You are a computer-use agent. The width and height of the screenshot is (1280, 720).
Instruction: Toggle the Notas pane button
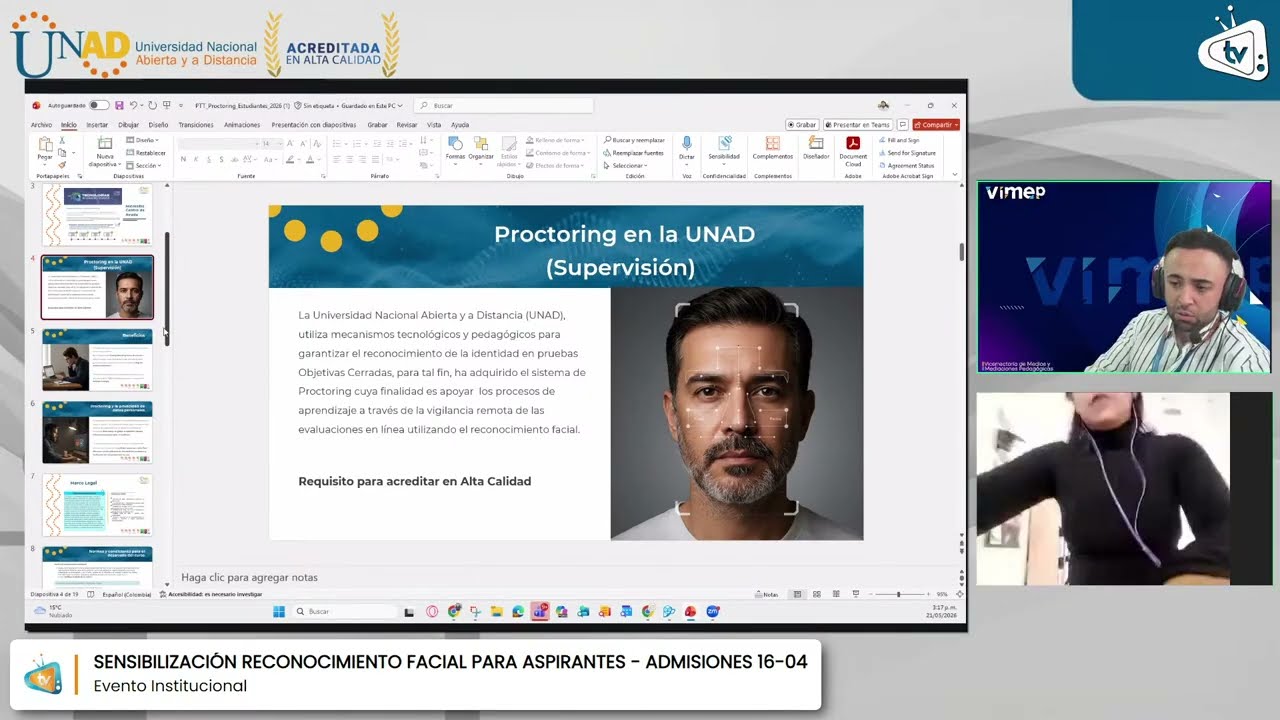(767, 594)
